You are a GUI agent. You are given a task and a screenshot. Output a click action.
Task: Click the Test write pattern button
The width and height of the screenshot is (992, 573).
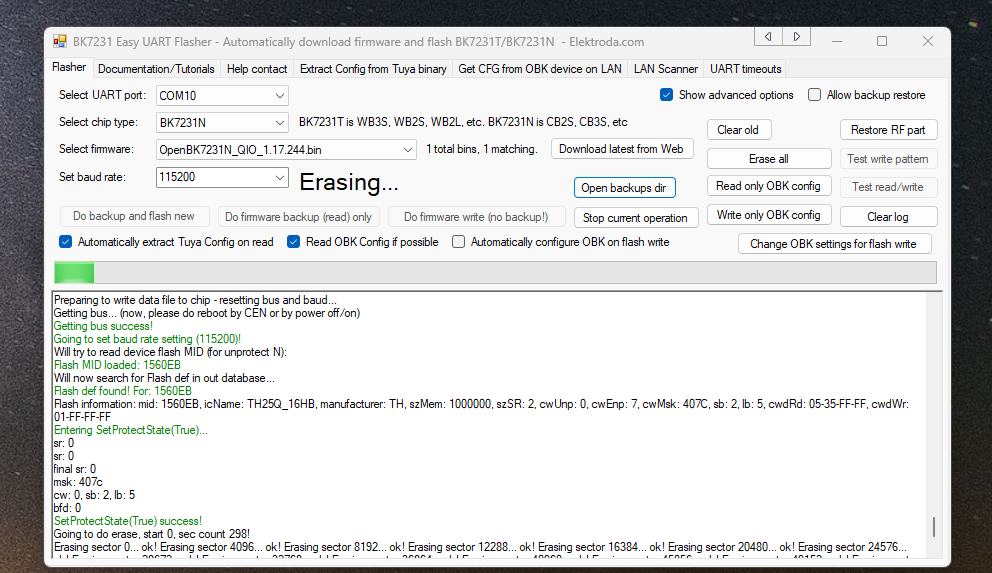[x=888, y=159]
